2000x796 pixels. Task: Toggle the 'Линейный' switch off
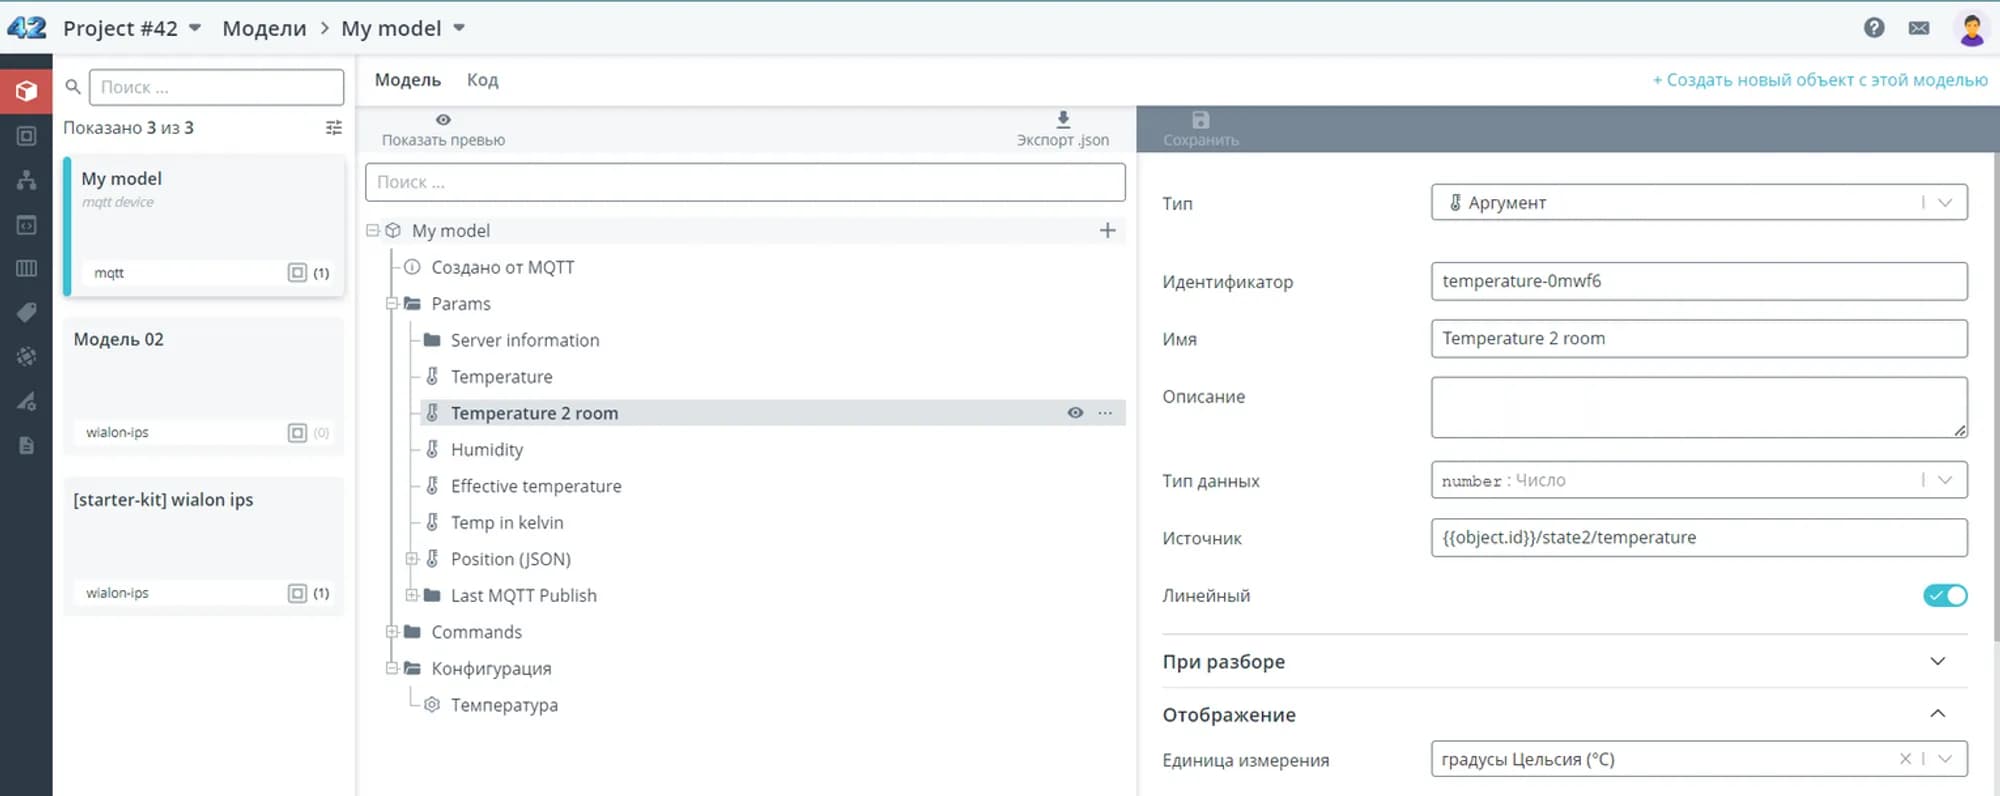[1944, 596]
